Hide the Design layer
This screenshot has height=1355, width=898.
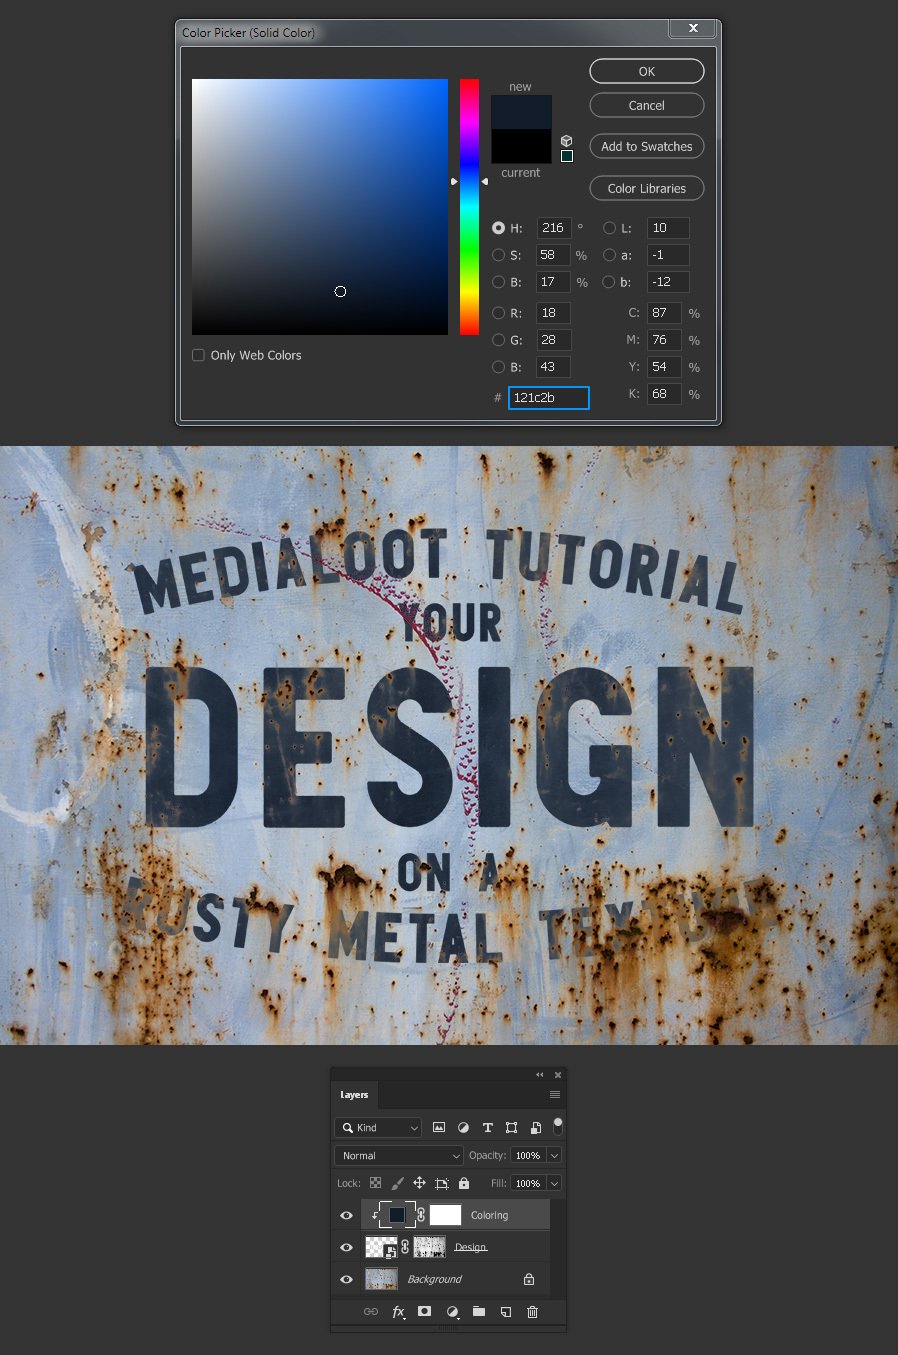(347, 1247)
